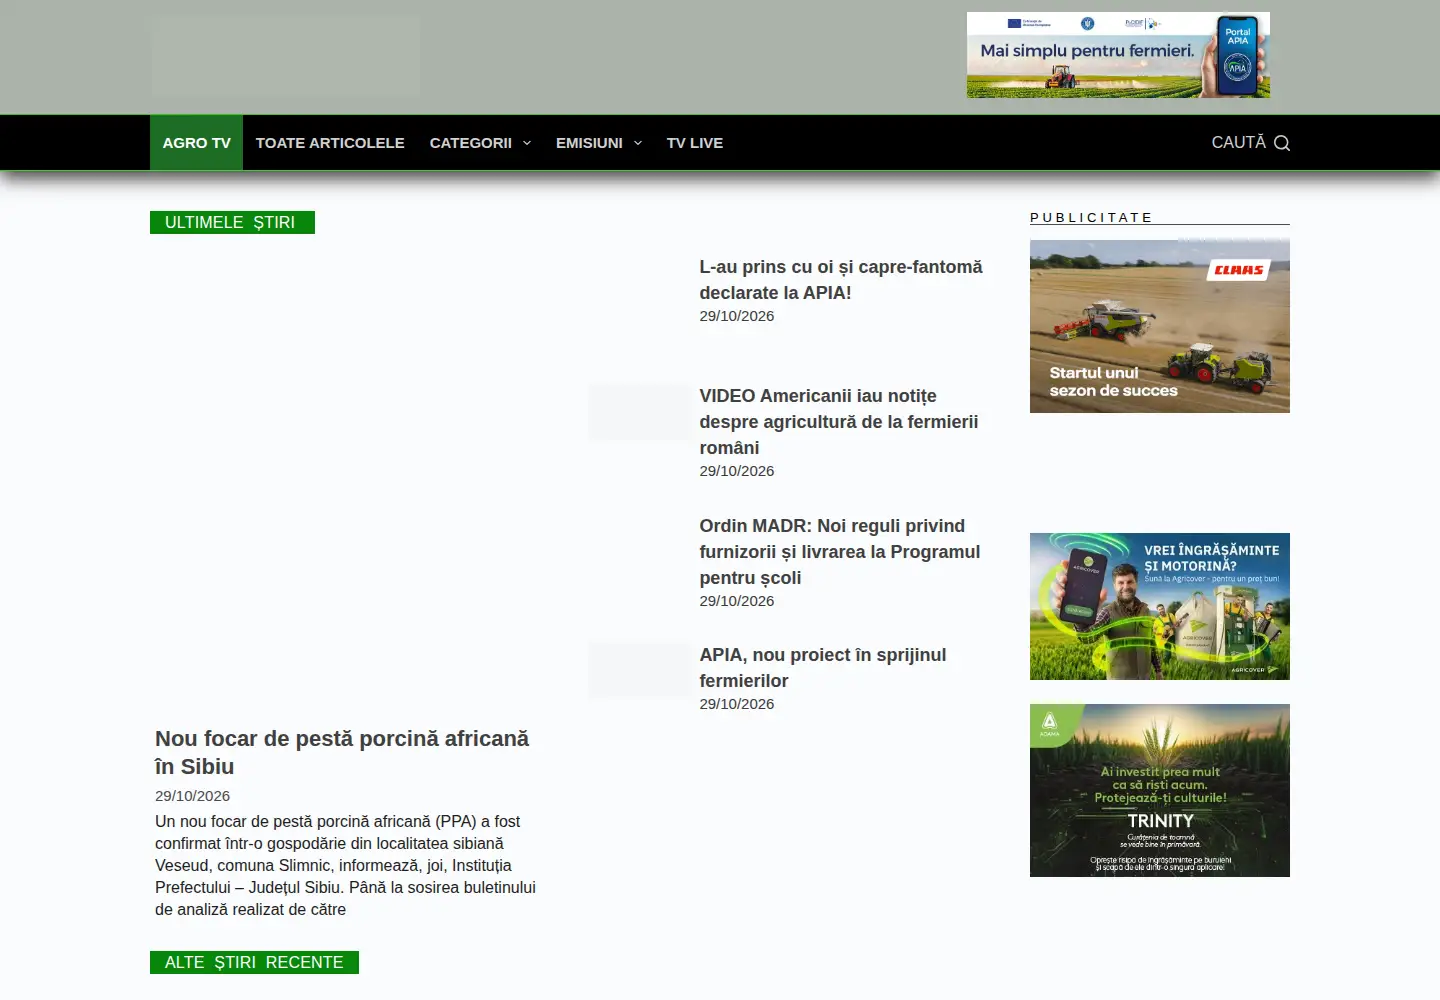The height and width of the screenshot is (1000, 1440).
Task: Open the CLAAS combine advertisement
Action: (1160, 326)
